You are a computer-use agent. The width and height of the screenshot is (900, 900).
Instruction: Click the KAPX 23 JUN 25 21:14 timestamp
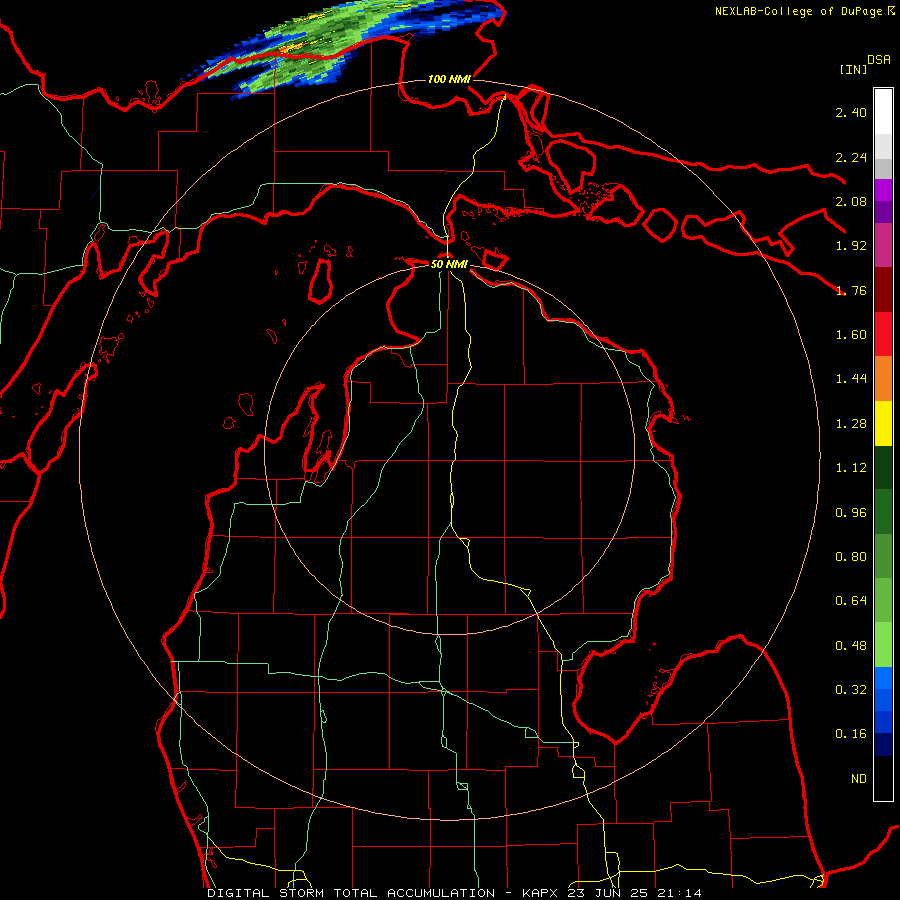coord(611,893)
